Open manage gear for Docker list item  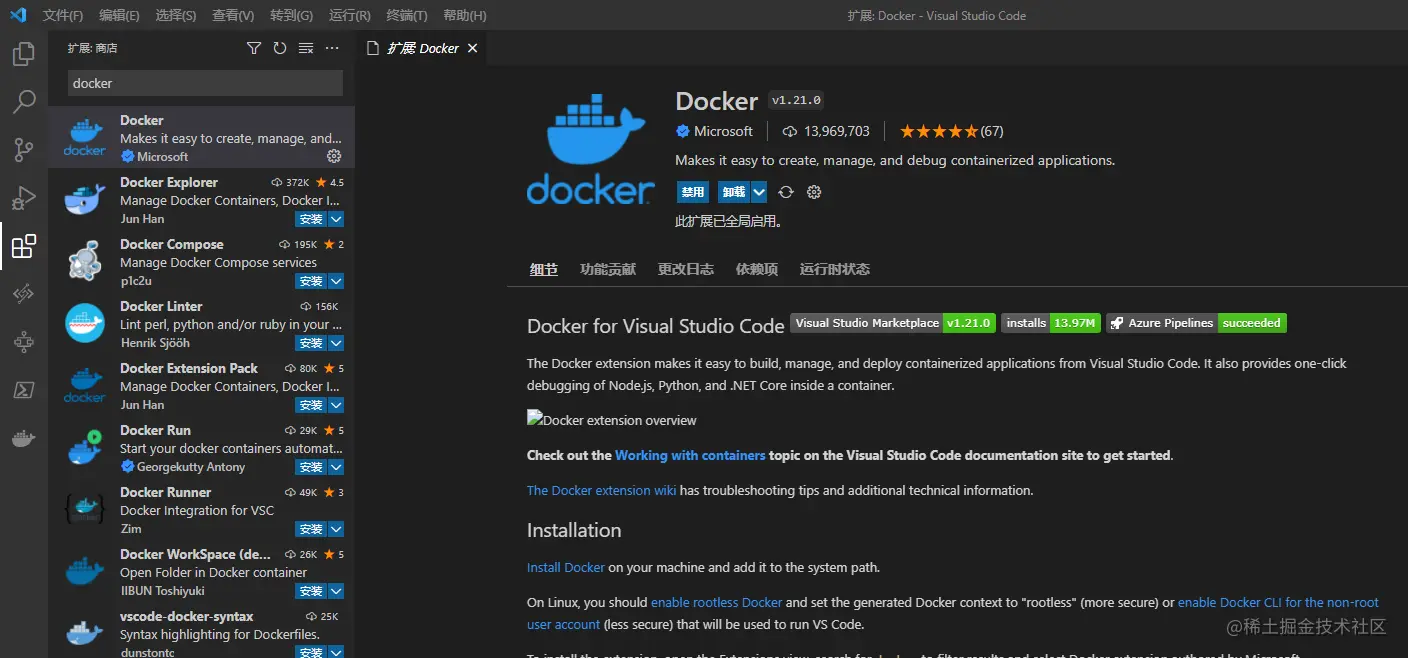tap(334, 156)
